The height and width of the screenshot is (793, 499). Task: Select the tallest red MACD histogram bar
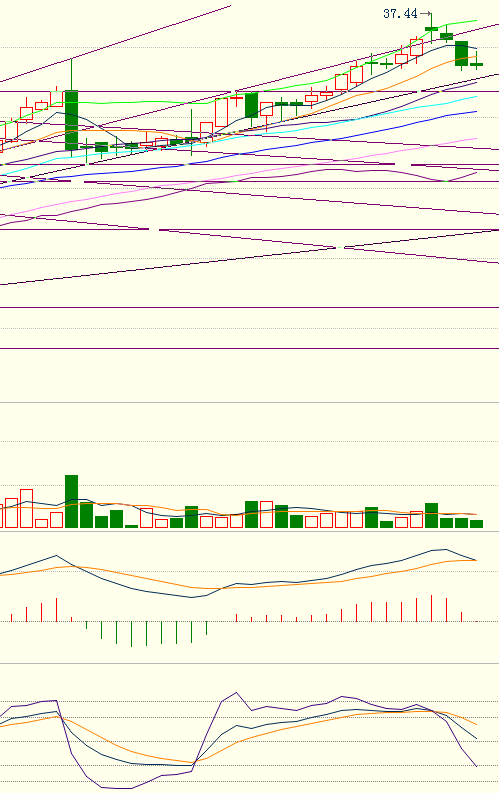[431, 608]
